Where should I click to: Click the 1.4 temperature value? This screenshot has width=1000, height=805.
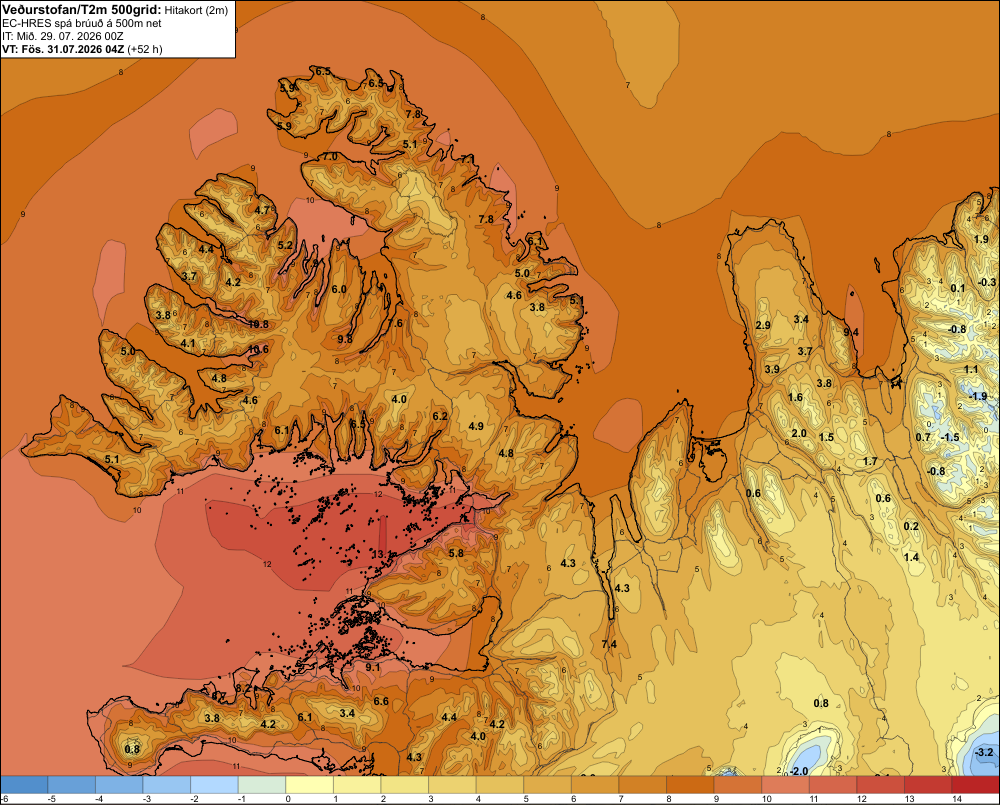click(911, 557)
